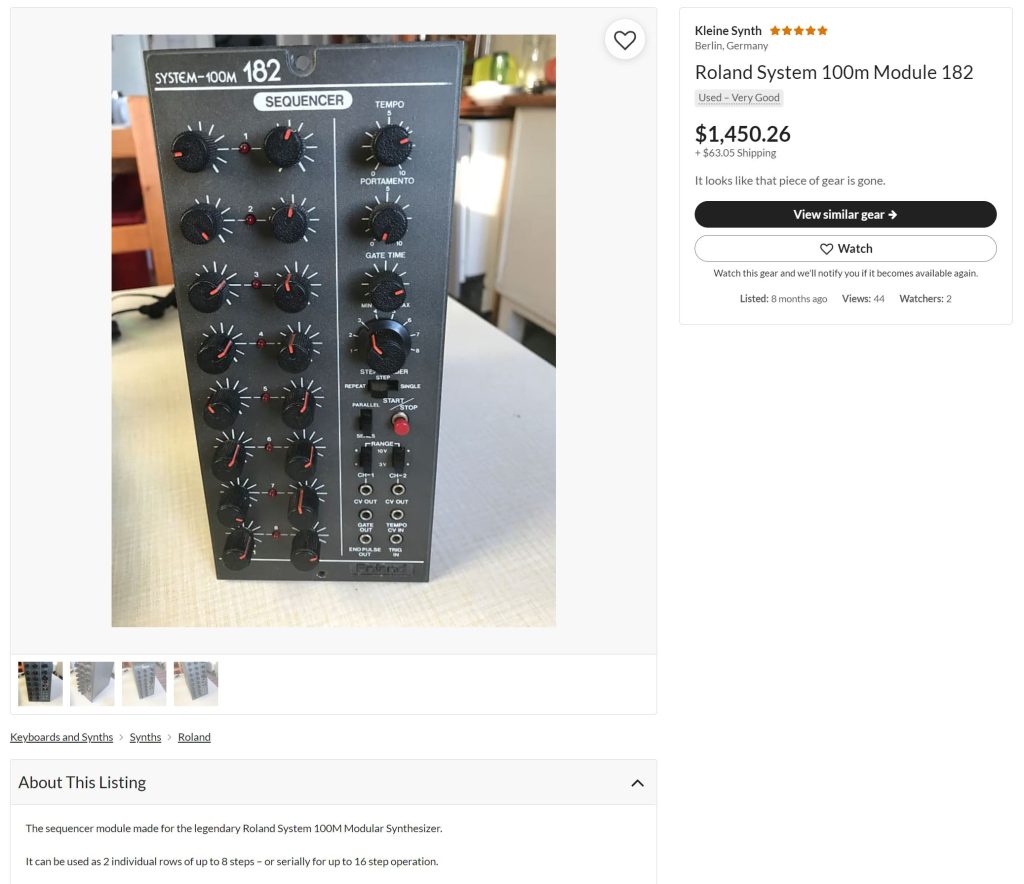
Task: Open the Keyboards and Synths breadcrumb
Action: coord(61,736)
